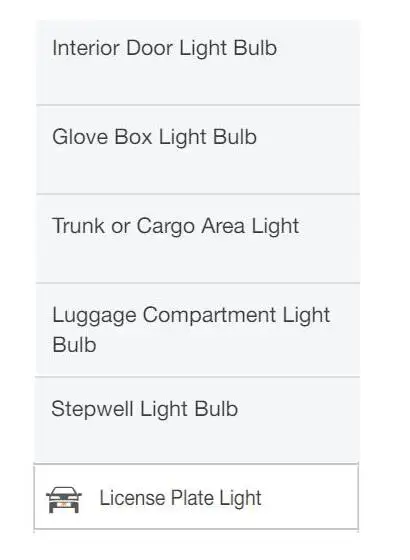The height and width of the screenshot is (560, 410).
Task: Click empty space below Stepwell Light Bulb text
Action: pyautogui.click(x=198, y=443)
